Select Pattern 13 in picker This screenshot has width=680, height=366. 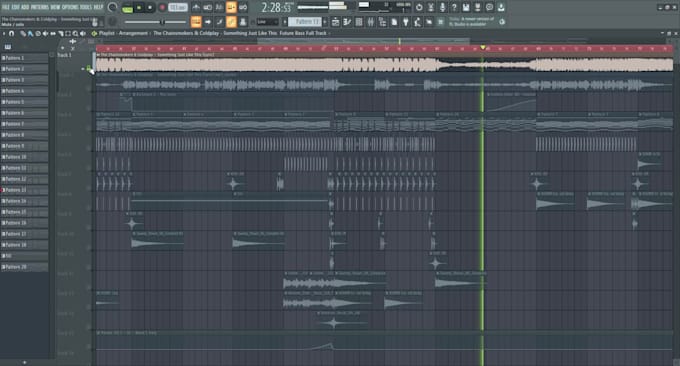[x=24, y=190]
